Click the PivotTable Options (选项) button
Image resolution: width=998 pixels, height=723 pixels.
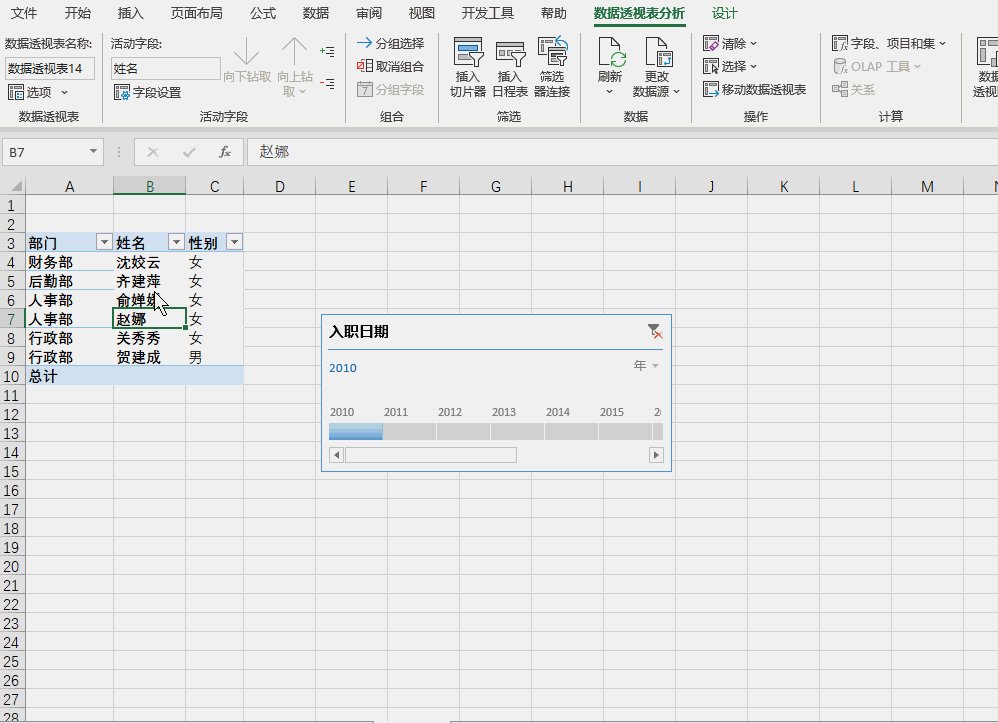coord(30,92)
